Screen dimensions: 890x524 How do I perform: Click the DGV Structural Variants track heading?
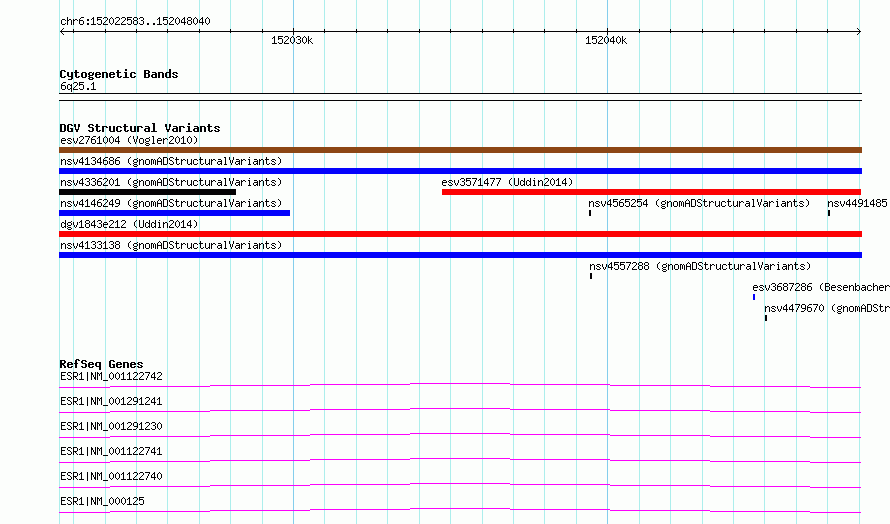coord(140,128)
